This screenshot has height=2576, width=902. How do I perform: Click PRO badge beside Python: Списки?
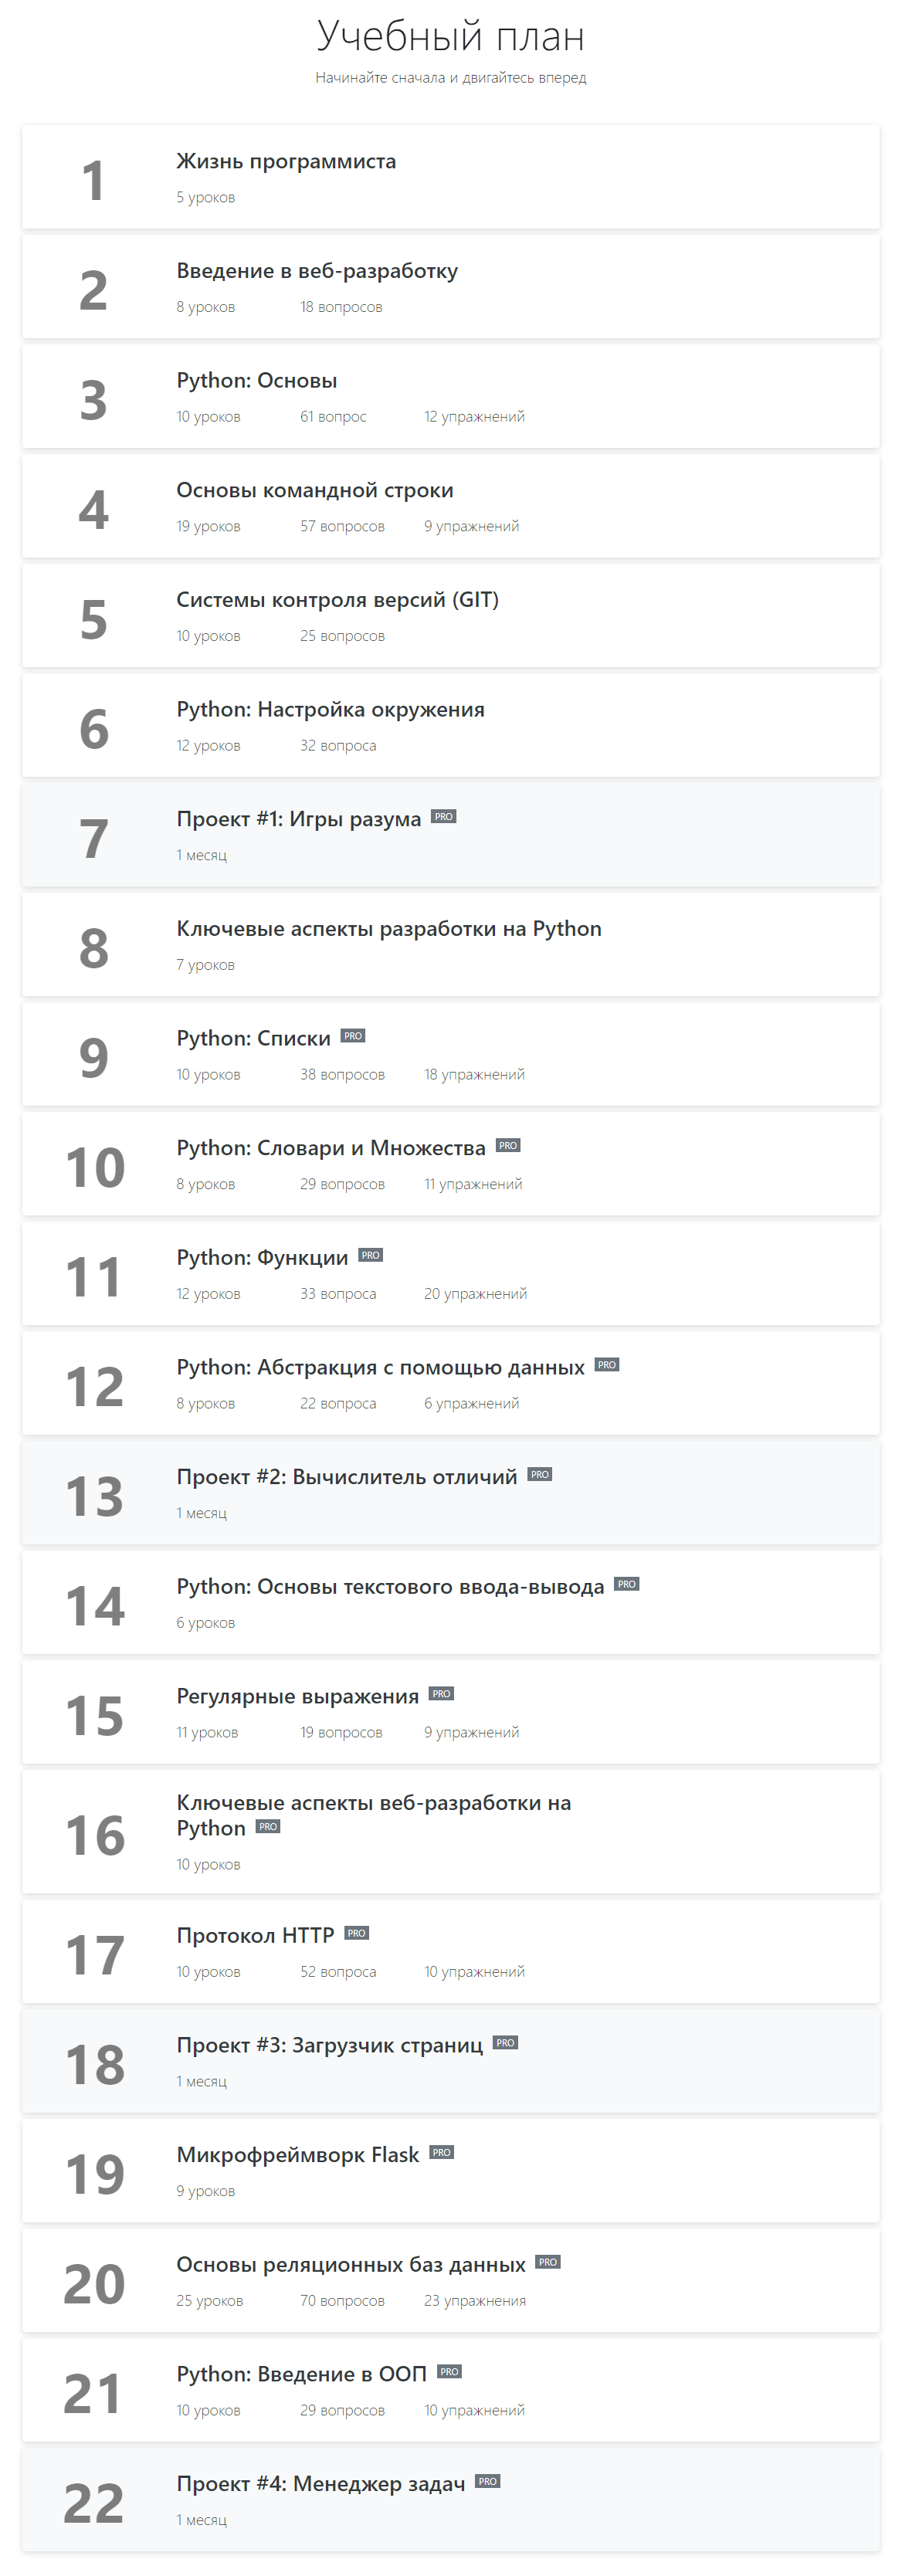[352, 1036]
